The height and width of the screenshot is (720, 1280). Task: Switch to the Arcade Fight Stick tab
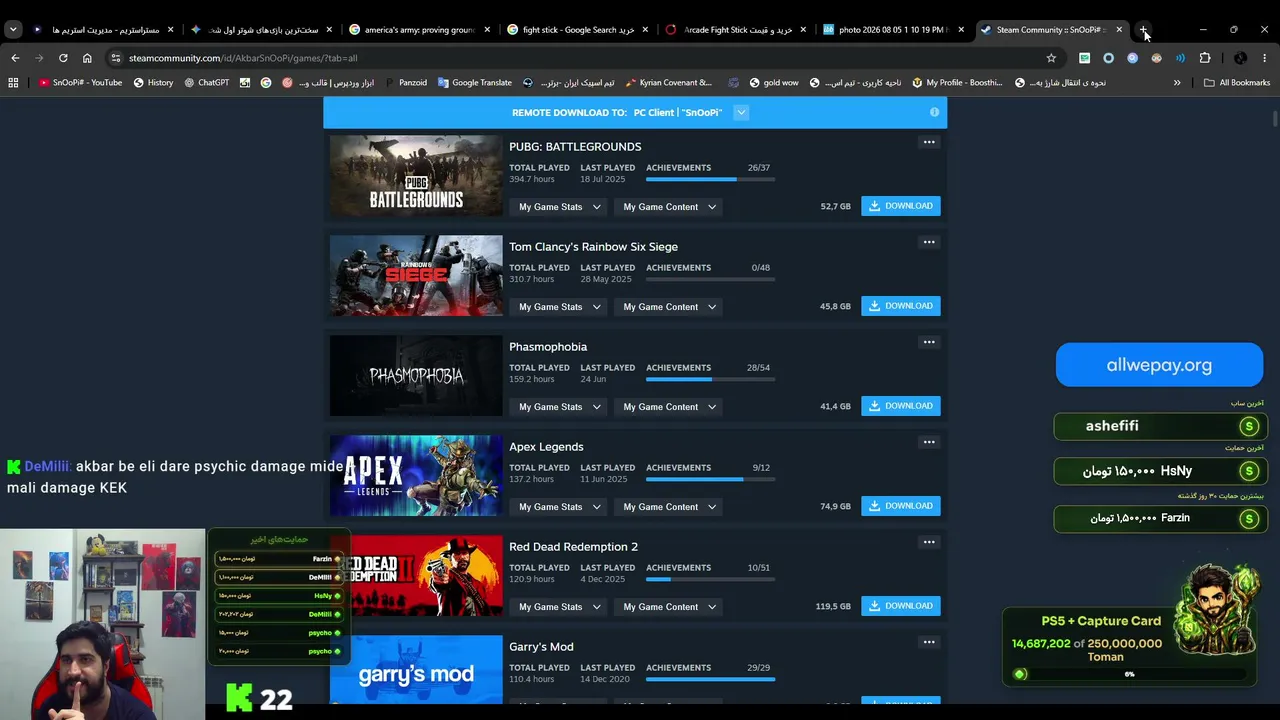coord(736,30)
